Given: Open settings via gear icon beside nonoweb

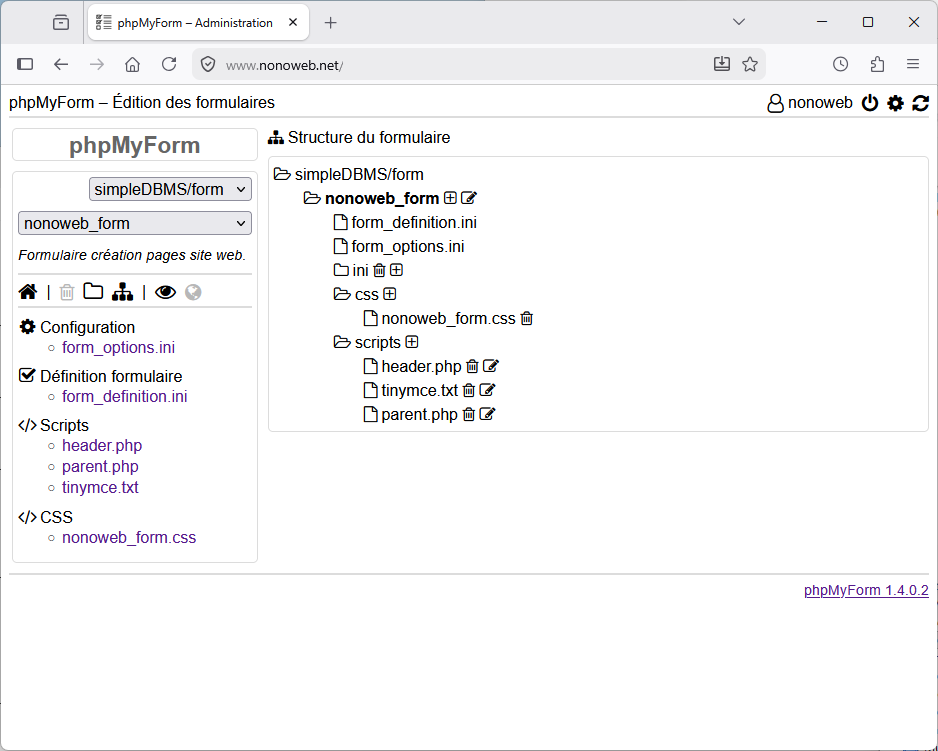Looking at the screenshot, I should pos(896,103).
